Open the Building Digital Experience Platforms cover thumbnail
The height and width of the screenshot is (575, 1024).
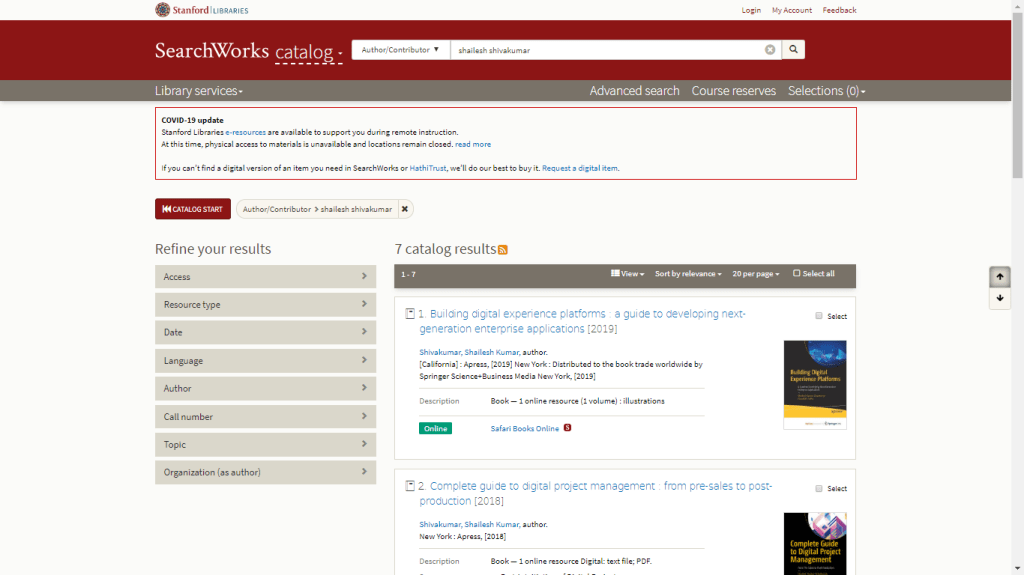point(815,385)
